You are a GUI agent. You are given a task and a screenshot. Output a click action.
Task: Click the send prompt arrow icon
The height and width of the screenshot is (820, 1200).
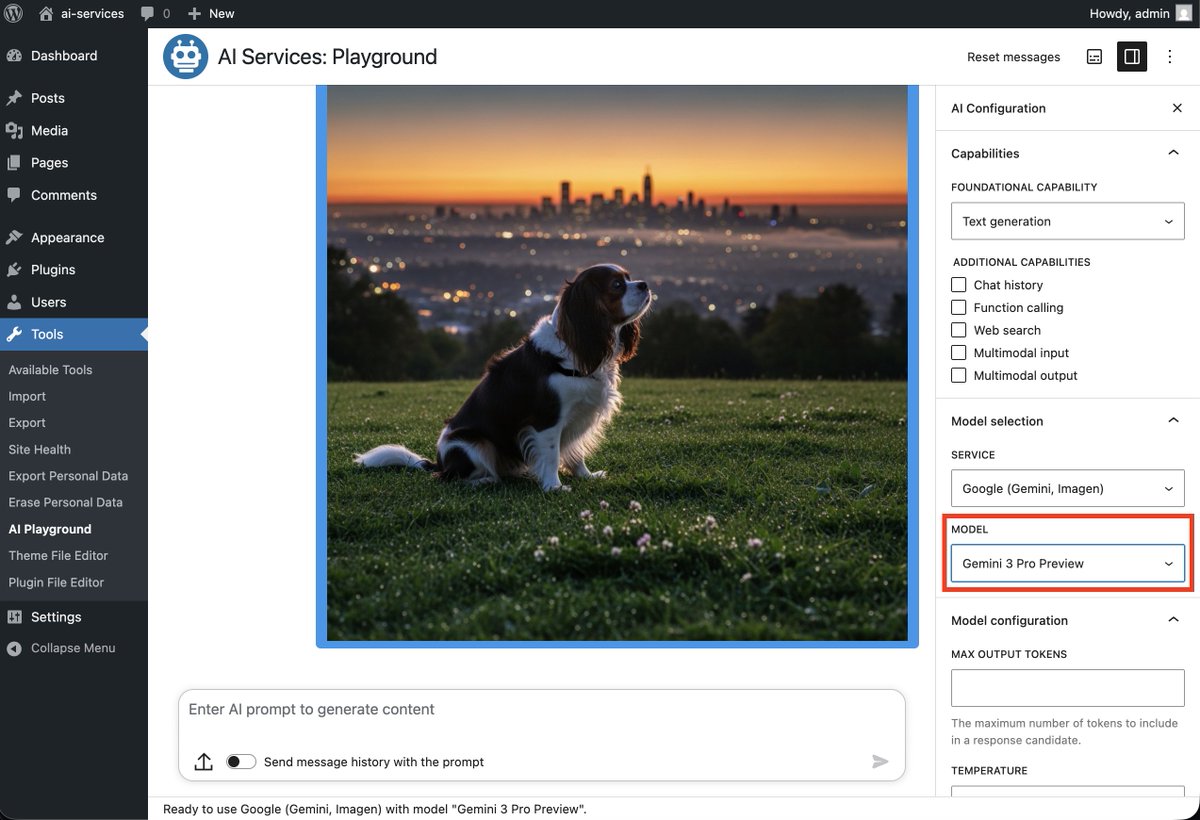(x=881, y=761)
